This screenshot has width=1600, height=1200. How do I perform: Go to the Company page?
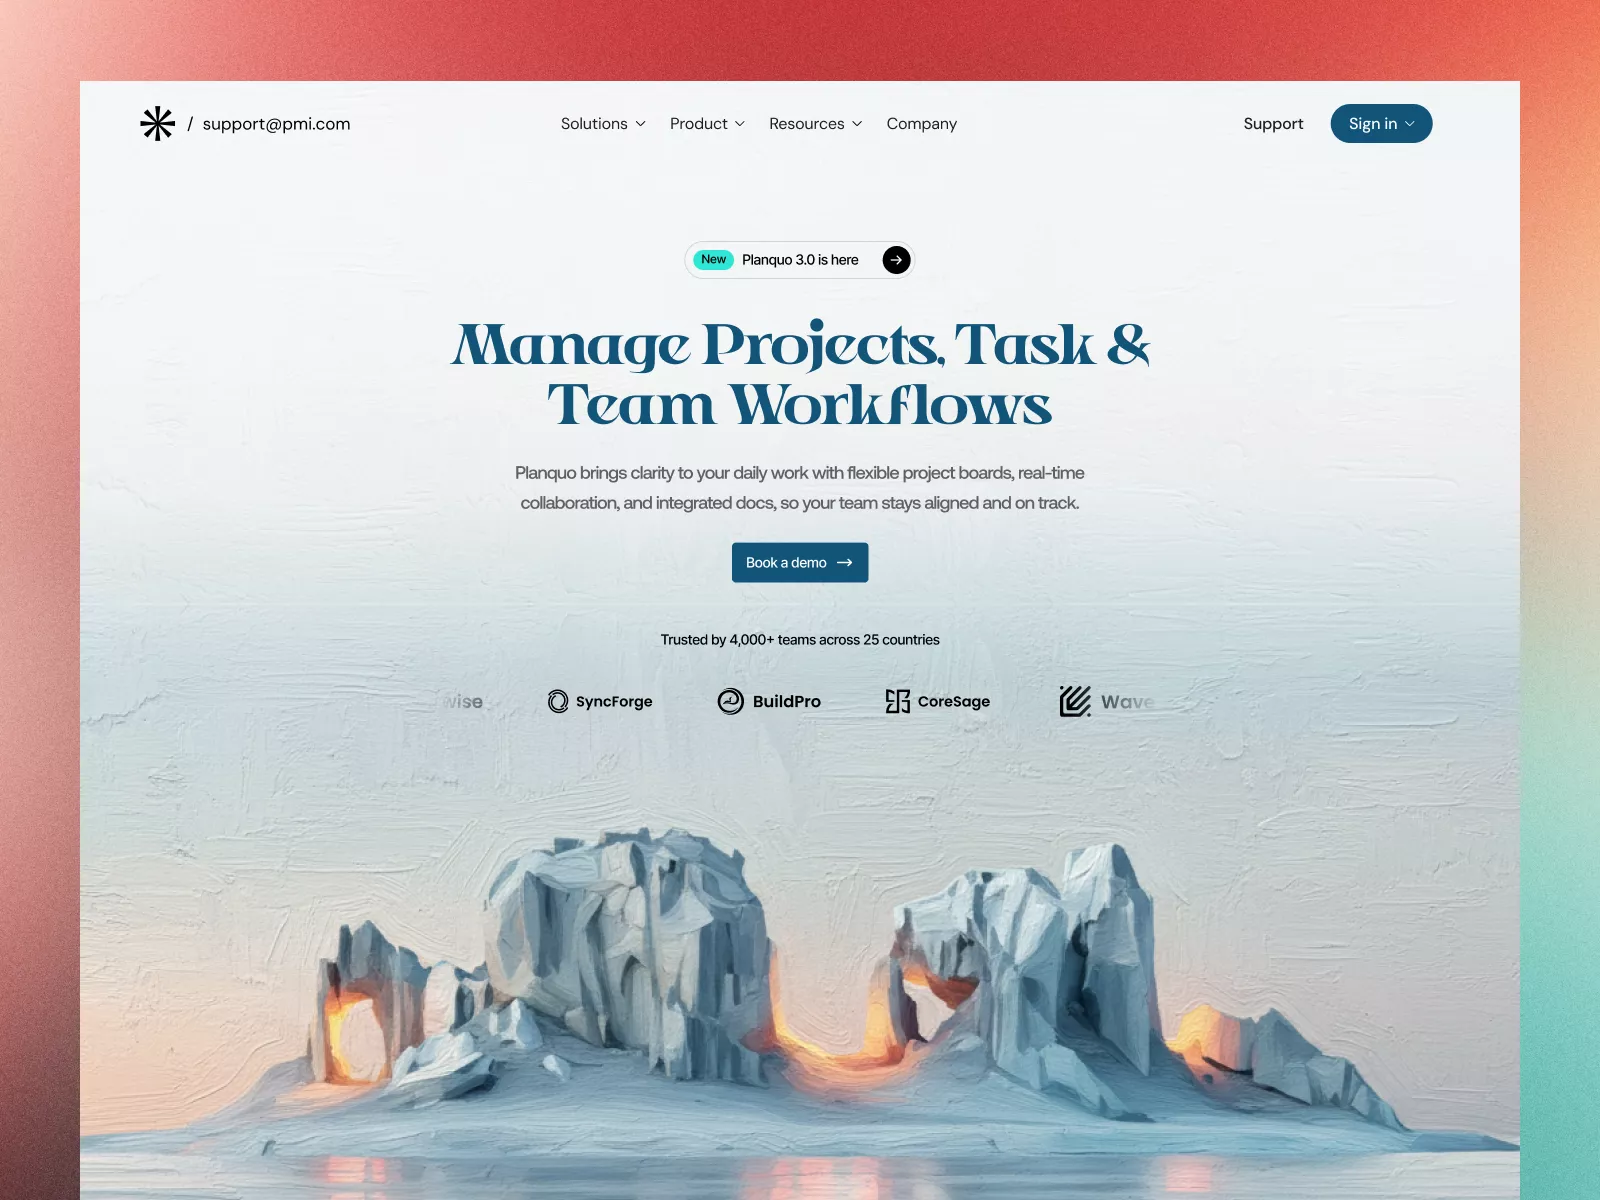[921, 124]
